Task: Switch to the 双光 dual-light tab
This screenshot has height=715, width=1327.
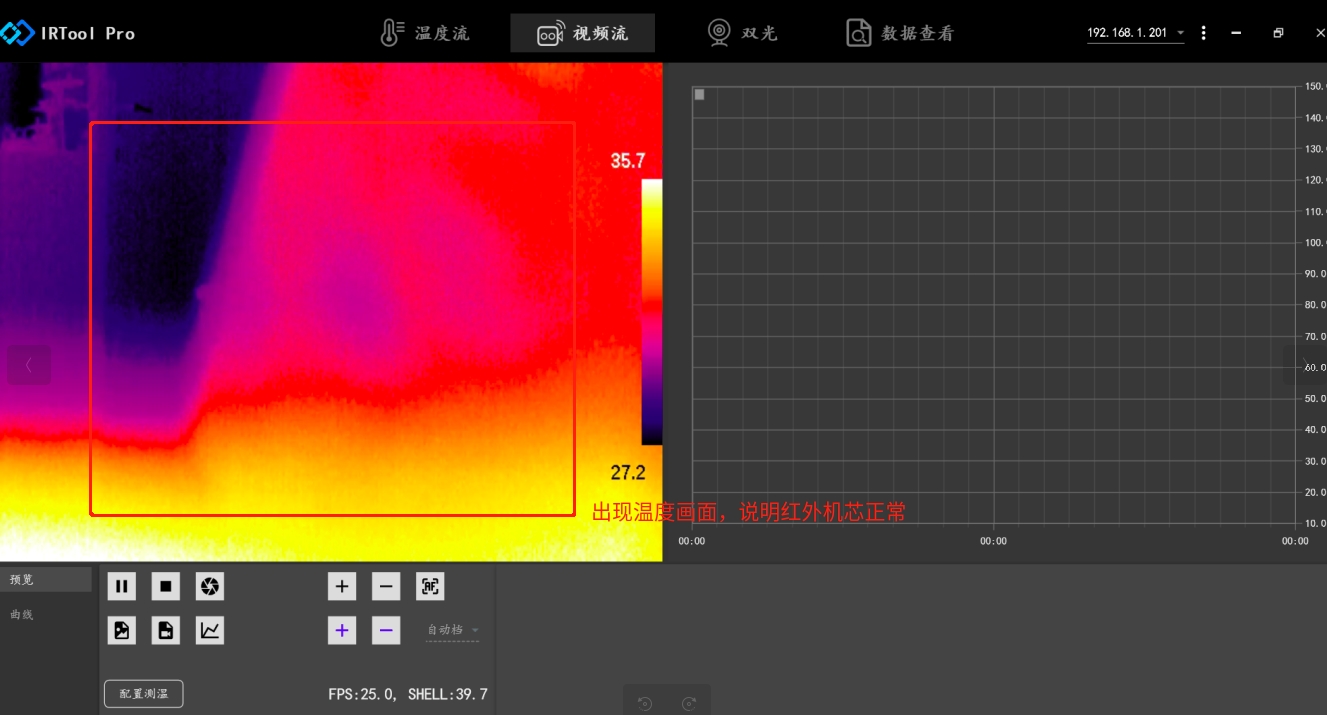Action: [x=742, y=33]
